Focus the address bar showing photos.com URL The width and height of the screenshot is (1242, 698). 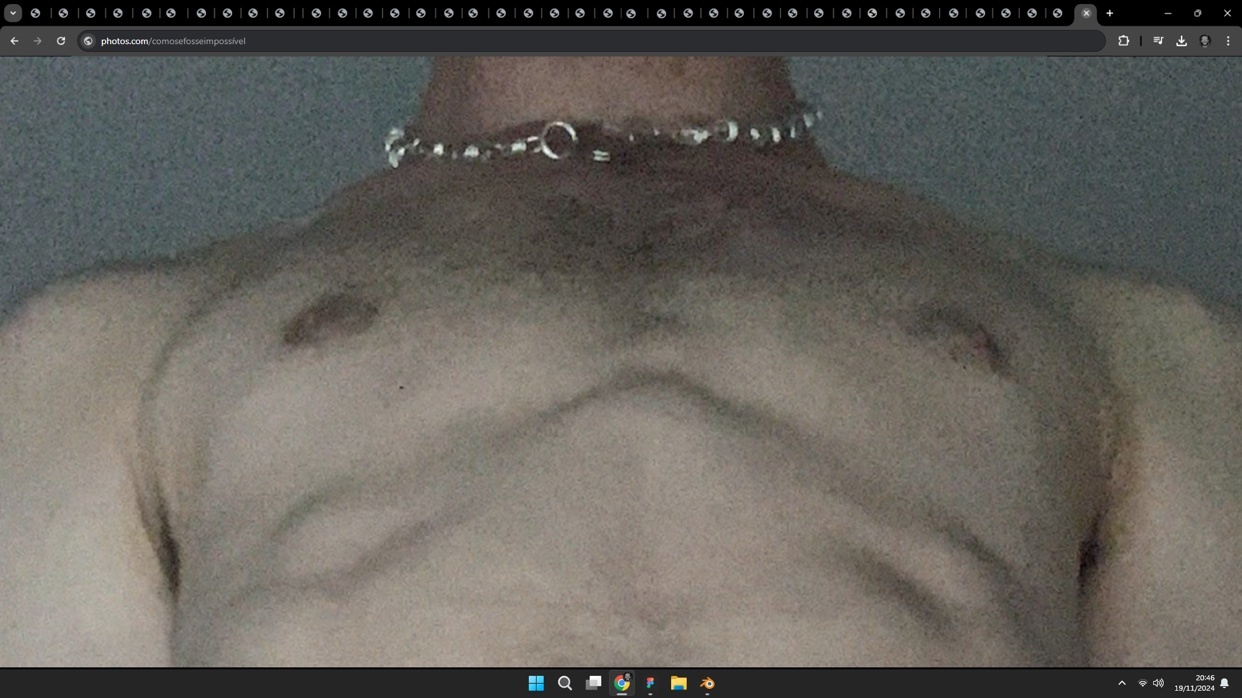pos(592,41)
